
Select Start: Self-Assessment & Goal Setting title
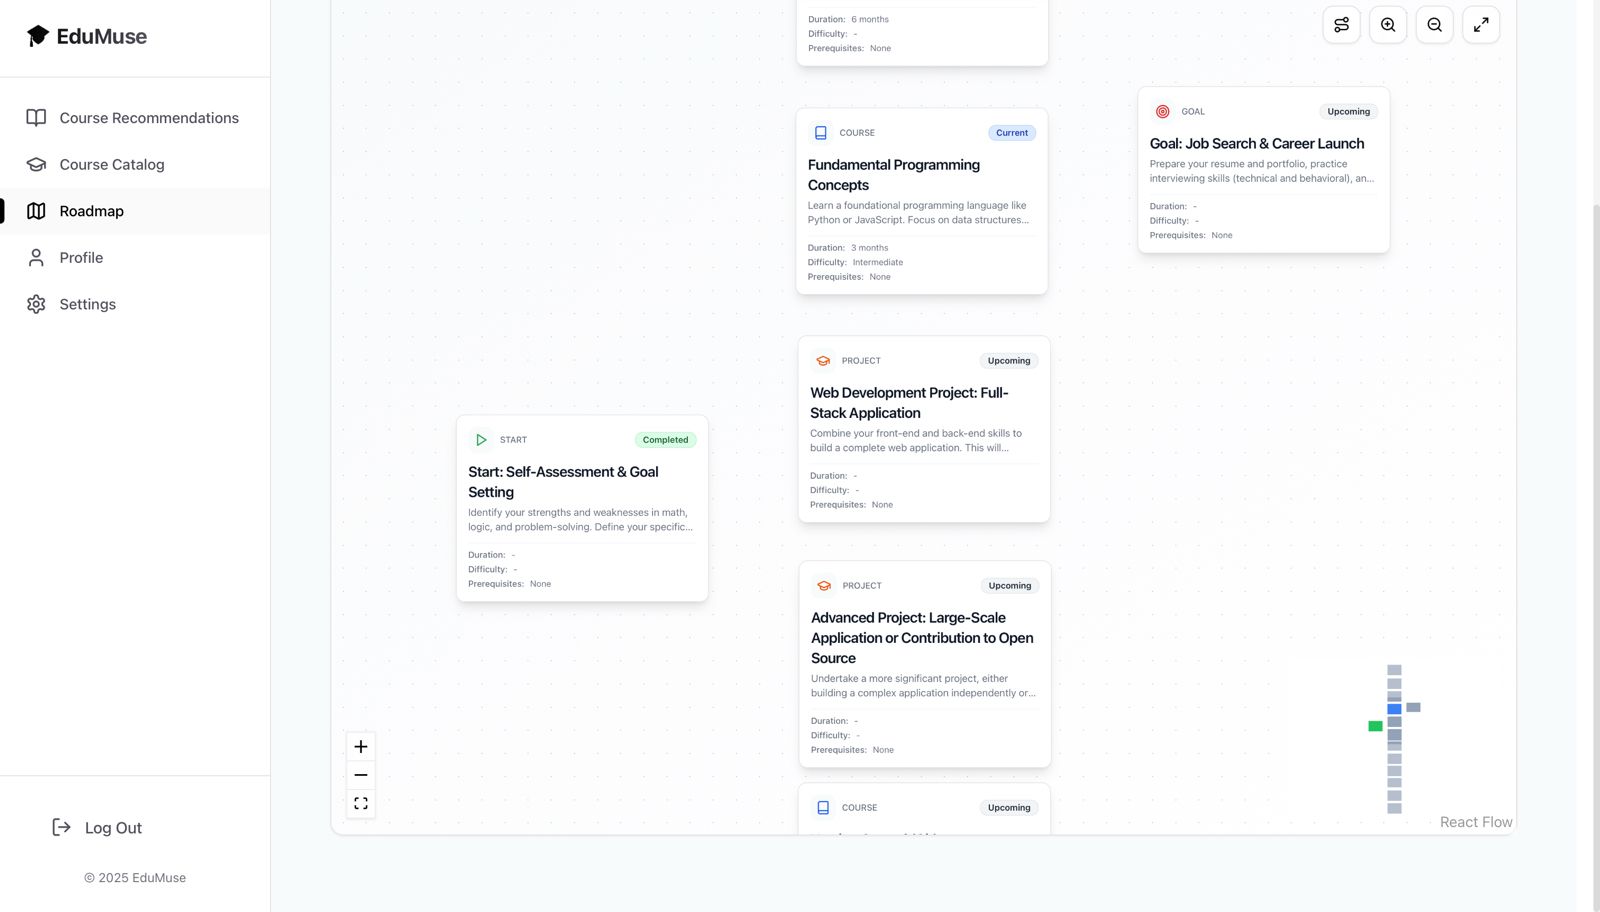[563, 482]
